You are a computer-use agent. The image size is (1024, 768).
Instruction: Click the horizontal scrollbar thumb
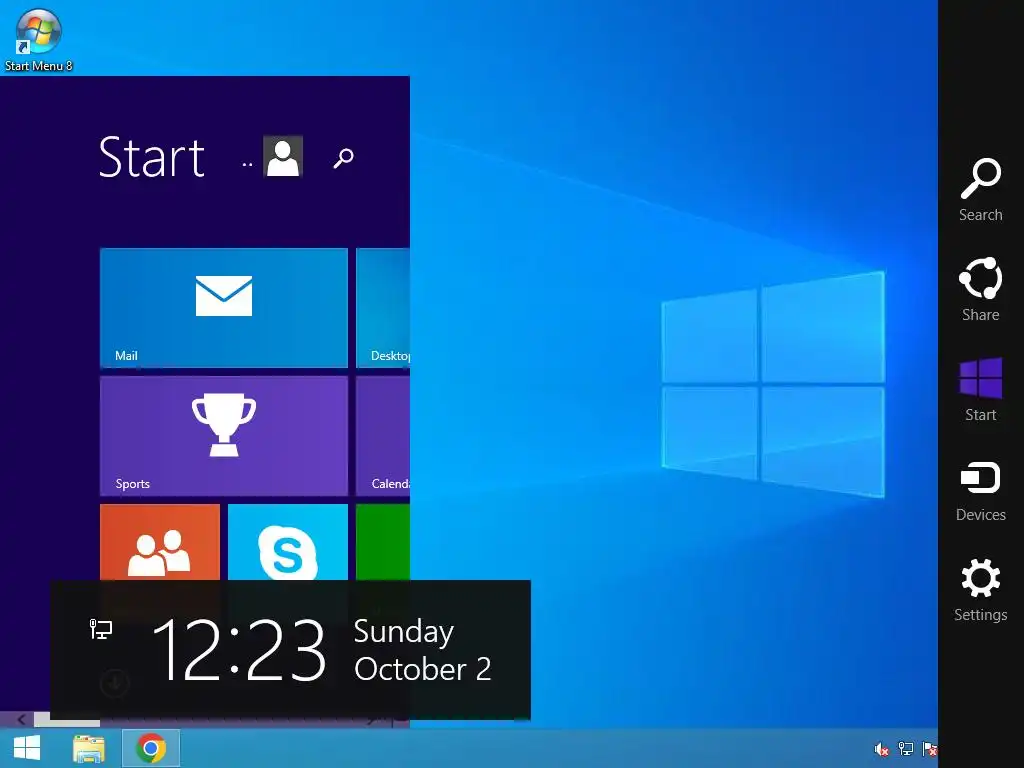tap(67, 720)
